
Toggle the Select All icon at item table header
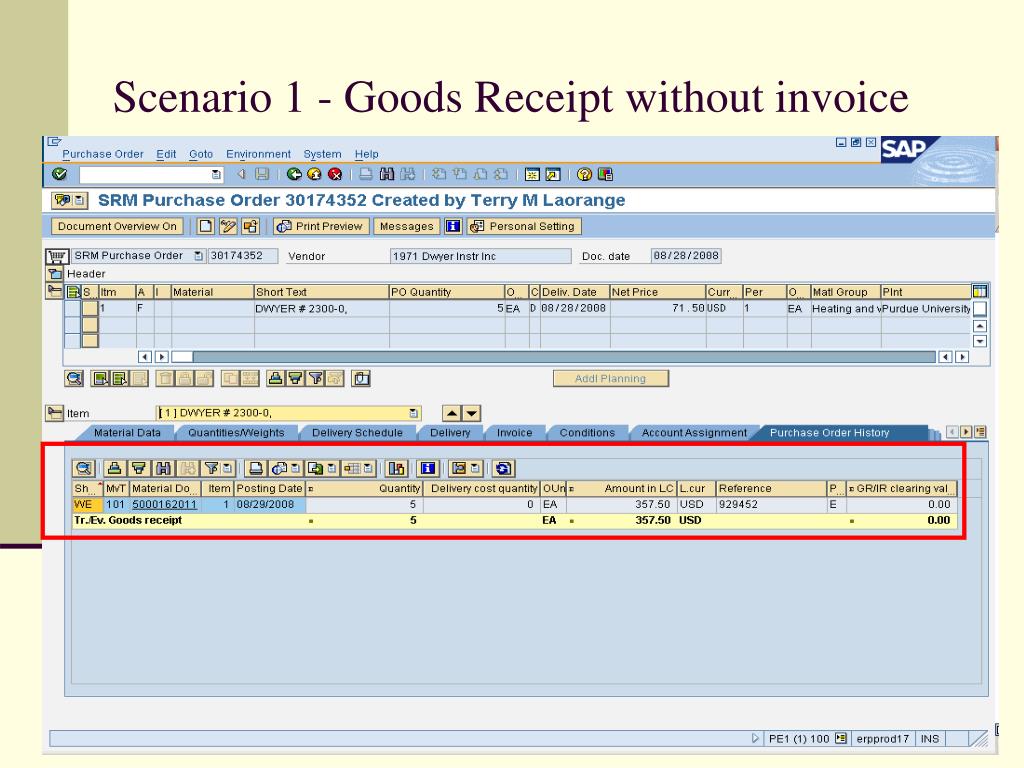point(73,292)
